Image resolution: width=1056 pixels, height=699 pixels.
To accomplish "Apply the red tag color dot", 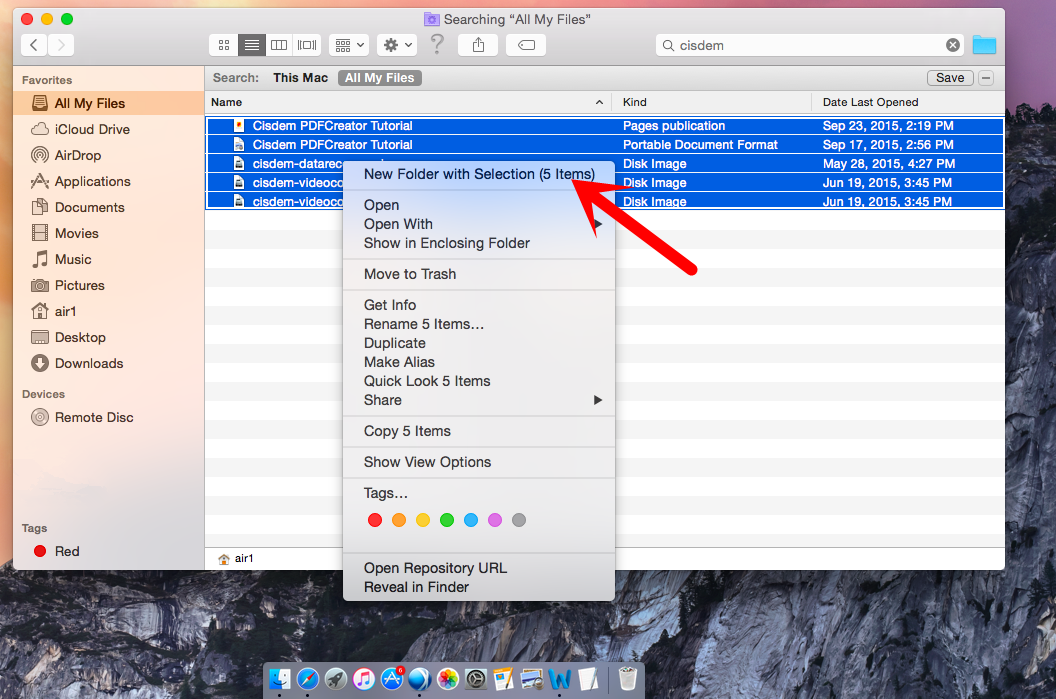I will point(375,520).
